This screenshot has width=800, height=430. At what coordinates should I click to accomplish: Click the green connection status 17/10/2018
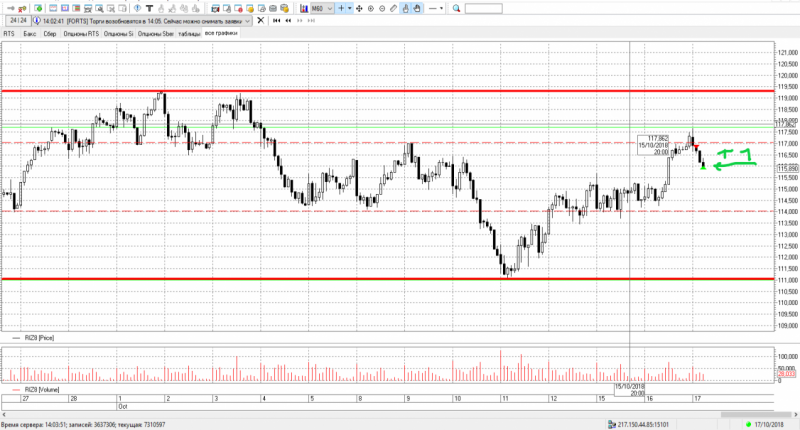(x=764, y=424)
